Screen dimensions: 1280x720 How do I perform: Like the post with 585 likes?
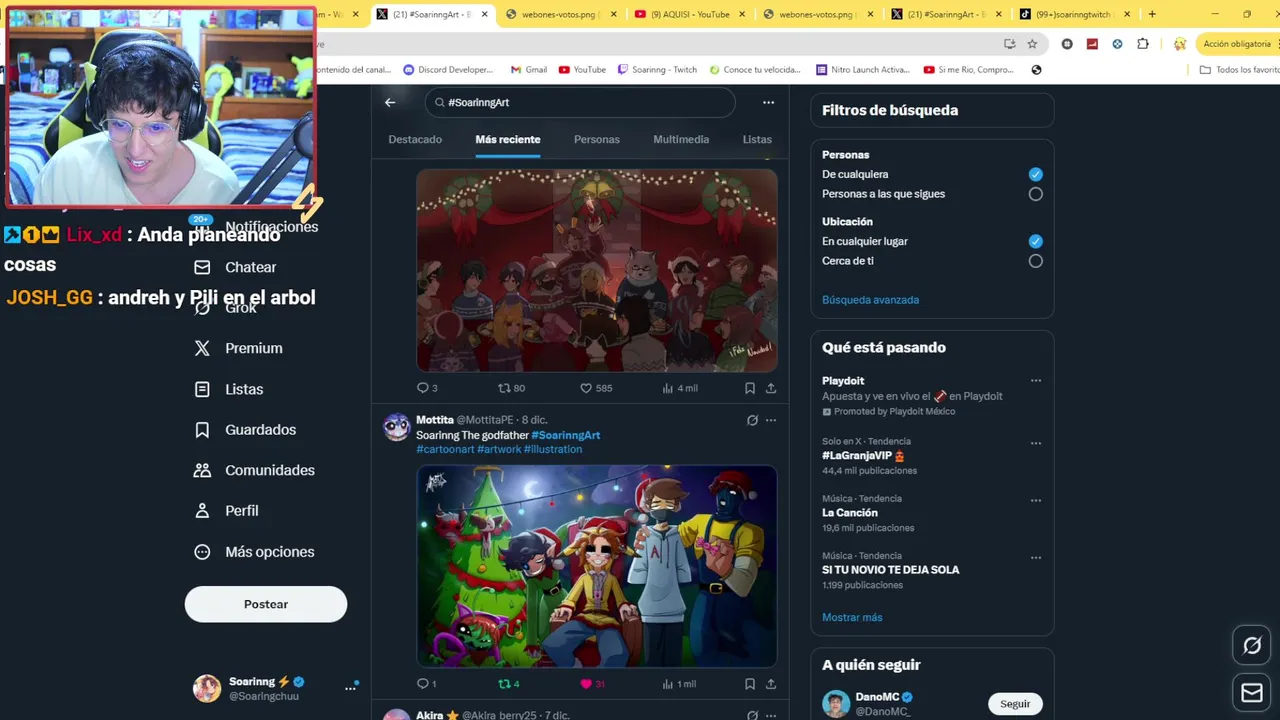tap(596, 388)
